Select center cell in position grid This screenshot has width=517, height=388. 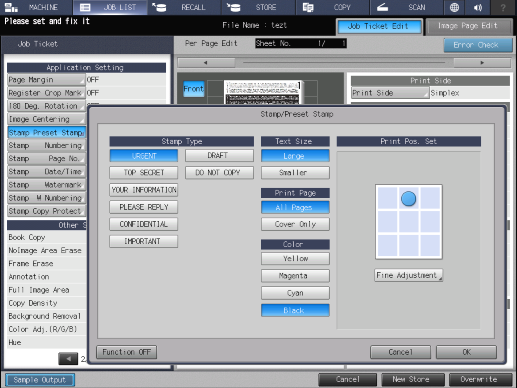(x=409, y=222)
